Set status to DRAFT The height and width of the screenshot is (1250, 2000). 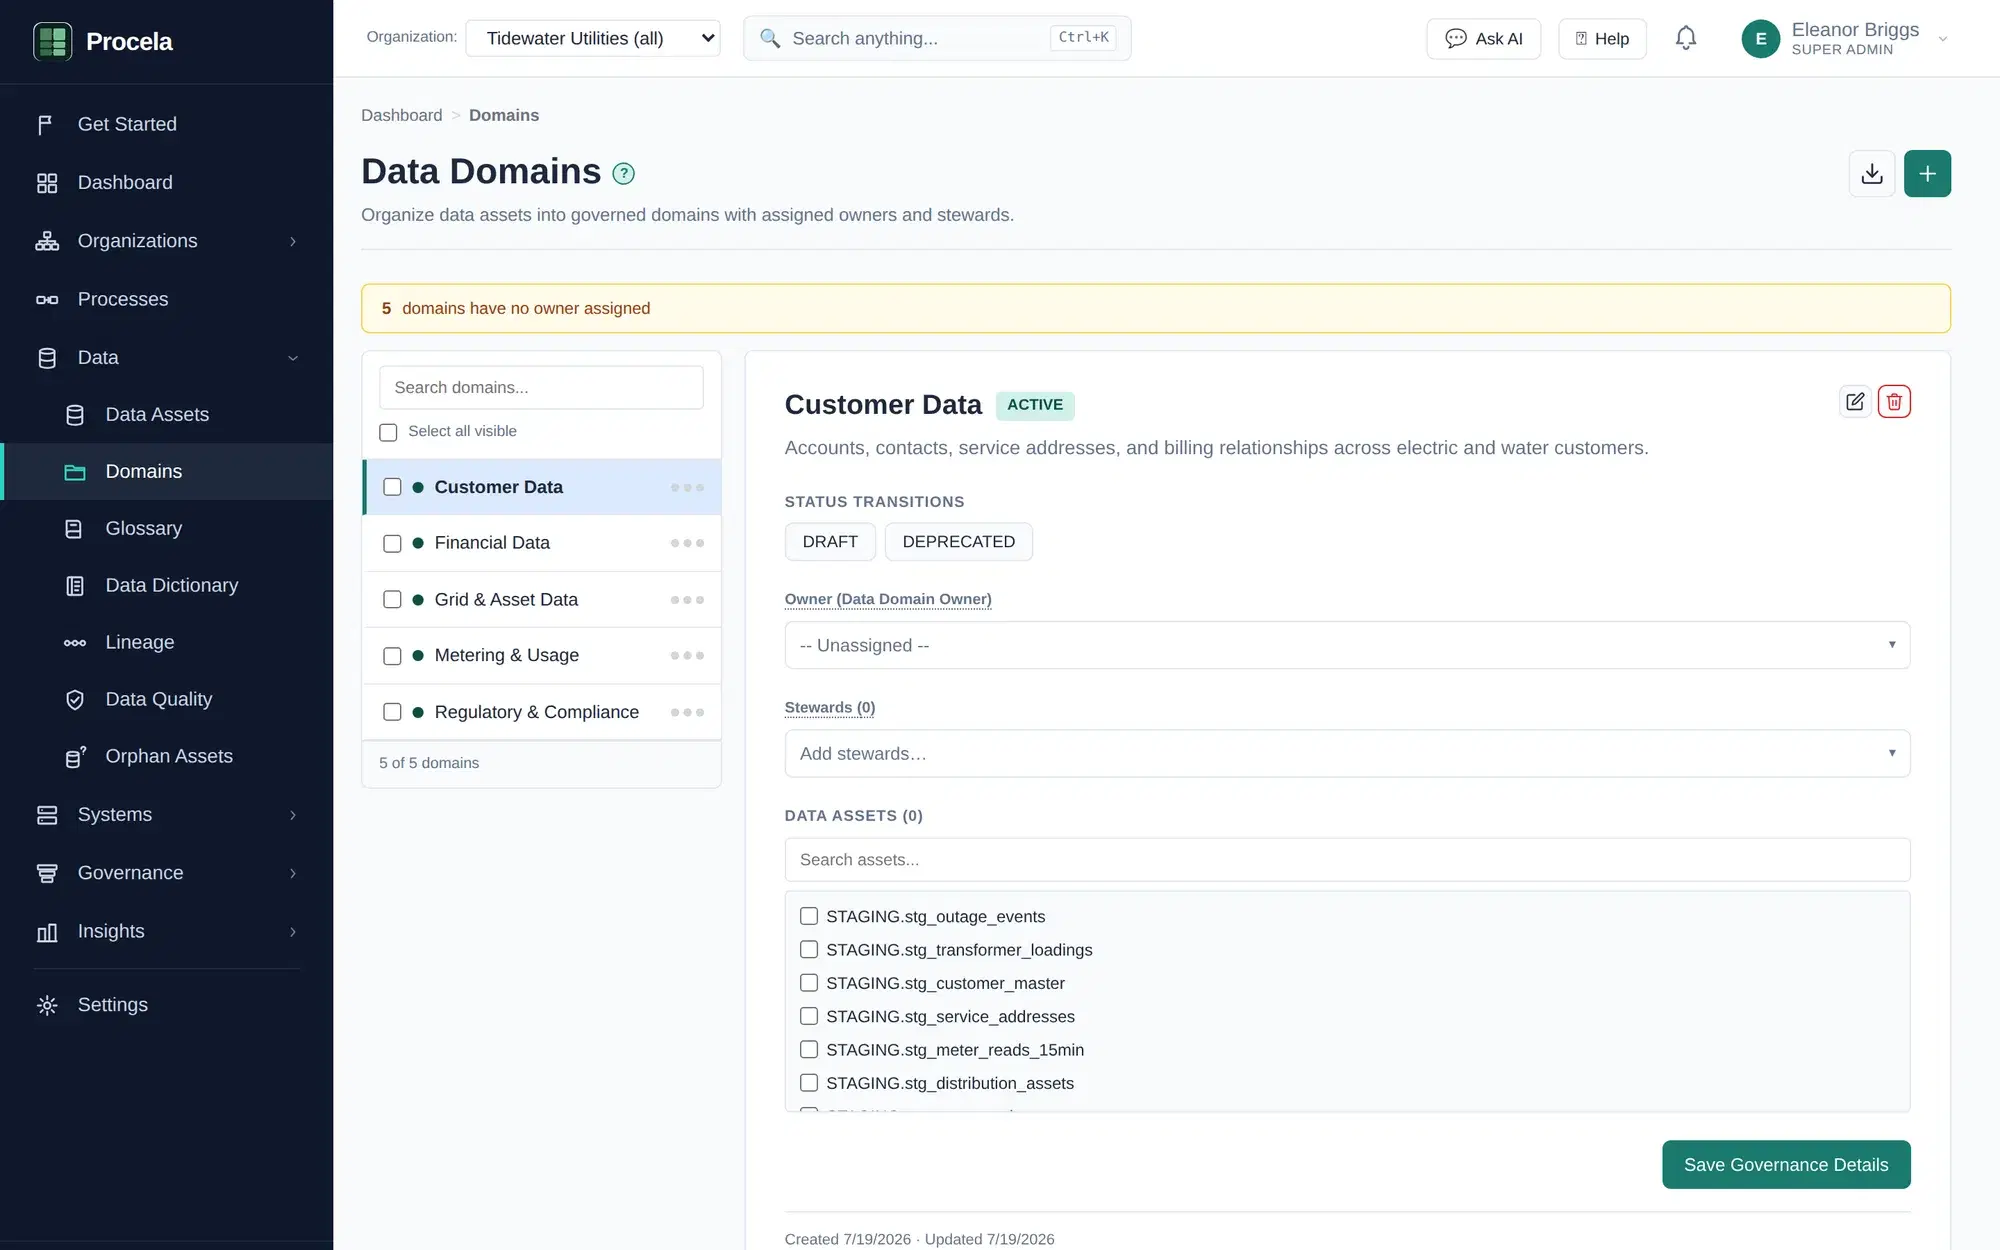pyautogui.click(x=830, y=541)
